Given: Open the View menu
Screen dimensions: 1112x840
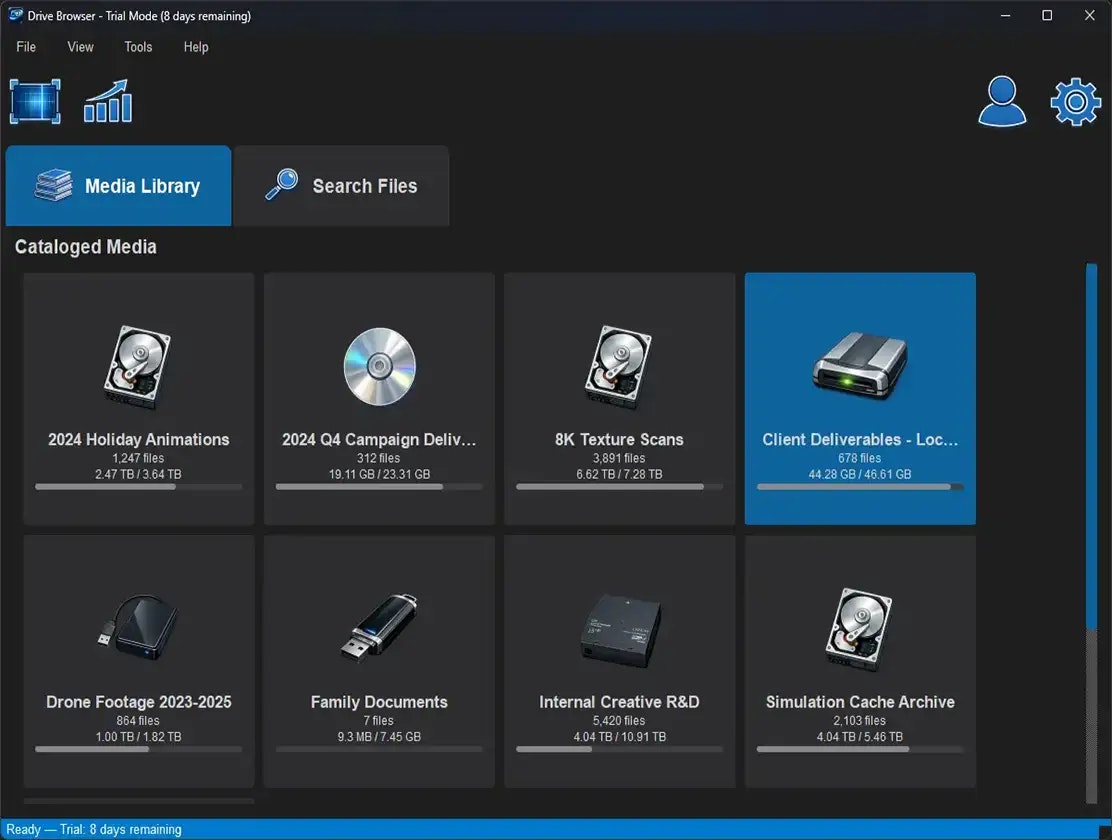Looking at the screenshot, I should point(80,47).
